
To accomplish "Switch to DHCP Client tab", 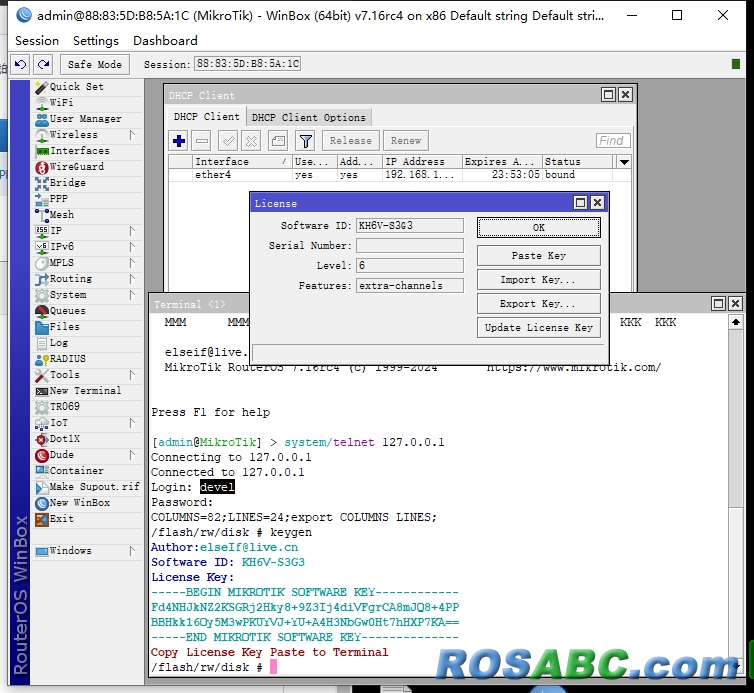I will (x=206, y=117).
